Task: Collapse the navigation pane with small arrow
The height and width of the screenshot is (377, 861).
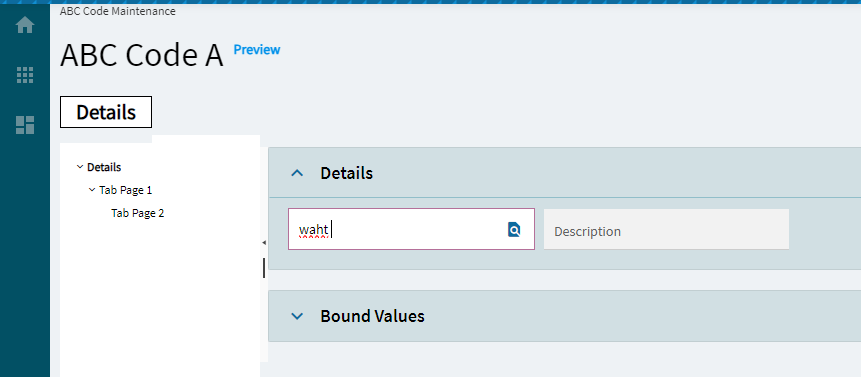Action: pos(264,243)
